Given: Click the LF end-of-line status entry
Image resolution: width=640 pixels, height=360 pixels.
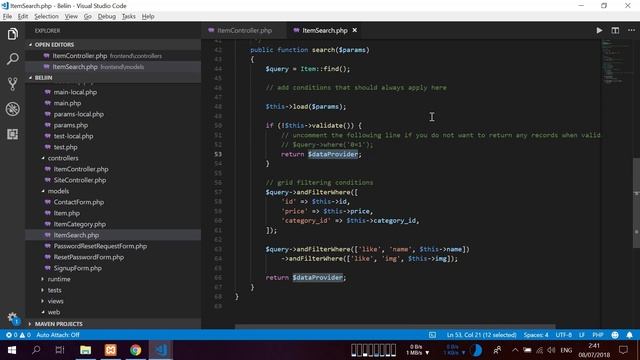Looking at the screenshot, I should tap(582, 335).
